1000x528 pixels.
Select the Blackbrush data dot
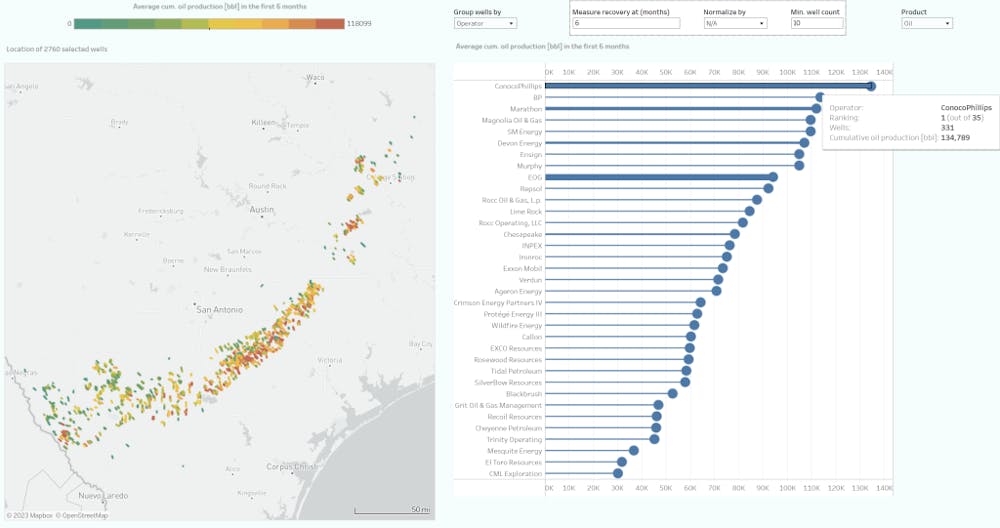point(672,393)
